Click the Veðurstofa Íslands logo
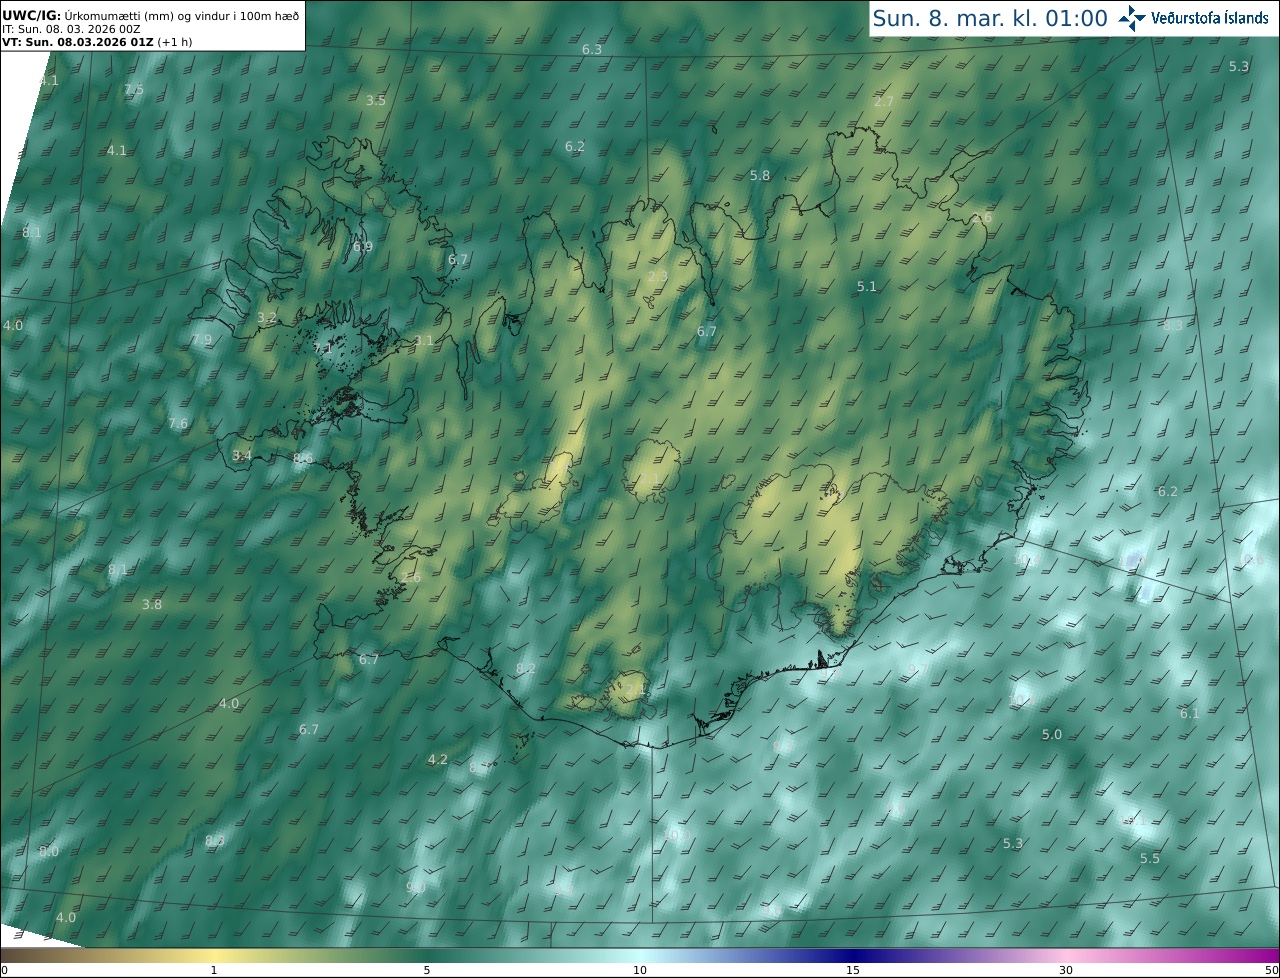Screen dimensions: 1280x978 point(1193,18)
